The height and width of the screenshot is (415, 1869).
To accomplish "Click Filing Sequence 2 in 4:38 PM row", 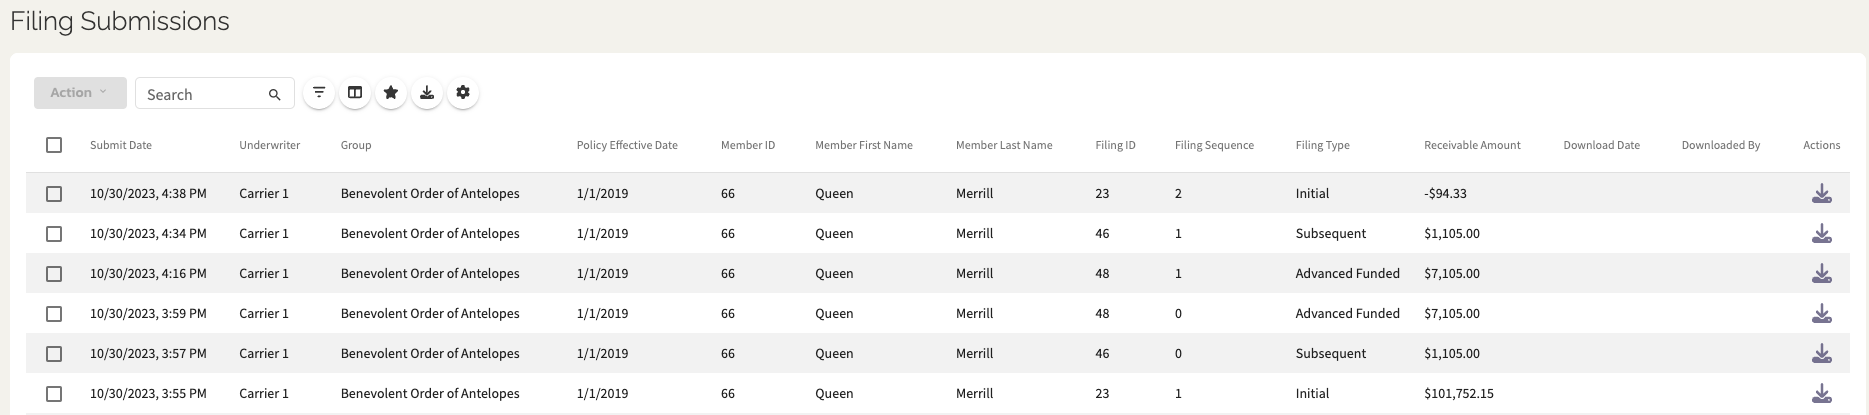I will [x=1178, y=194].
